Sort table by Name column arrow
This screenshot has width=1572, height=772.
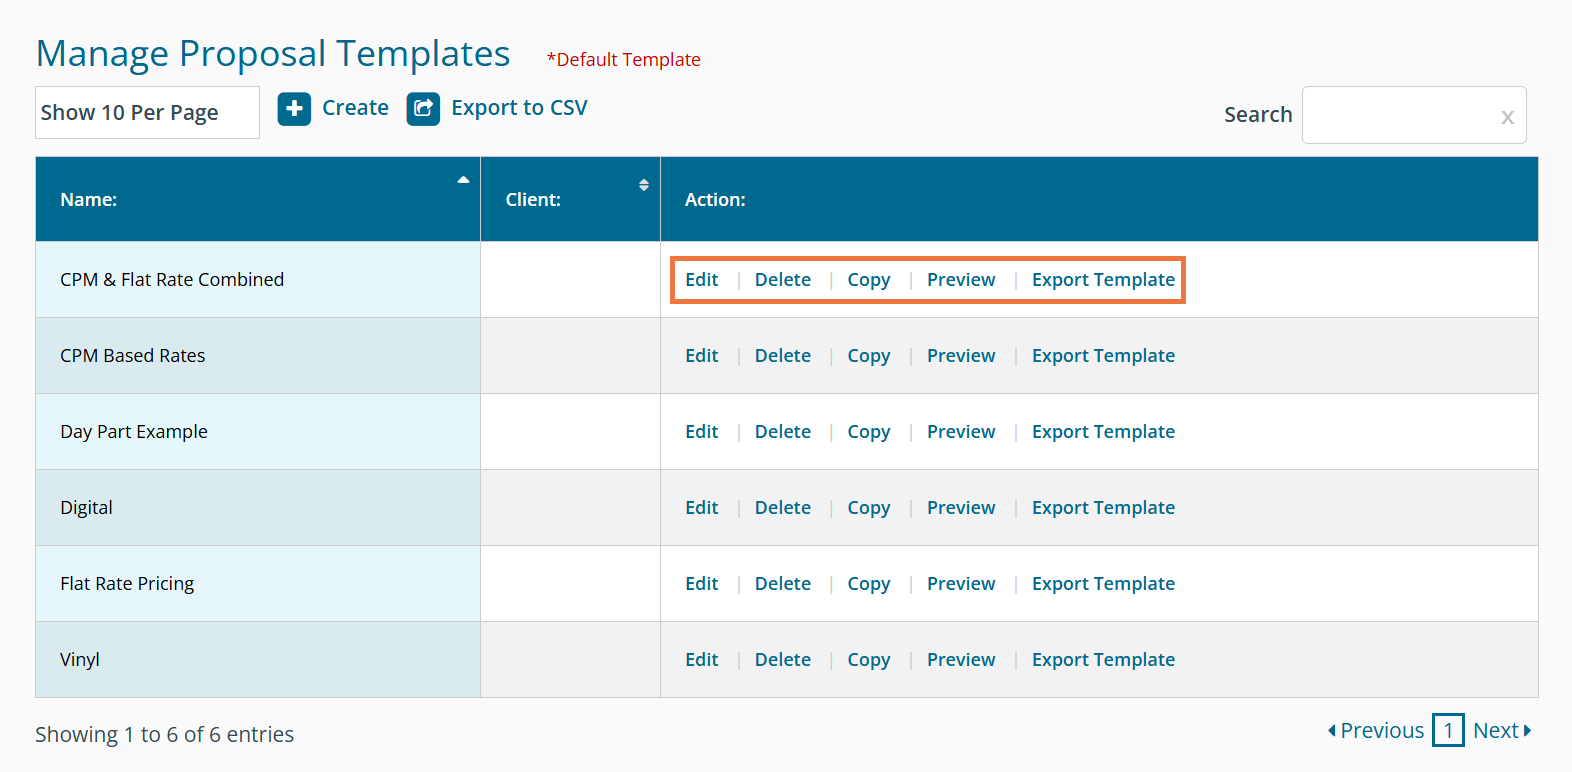tap(463, 181)
